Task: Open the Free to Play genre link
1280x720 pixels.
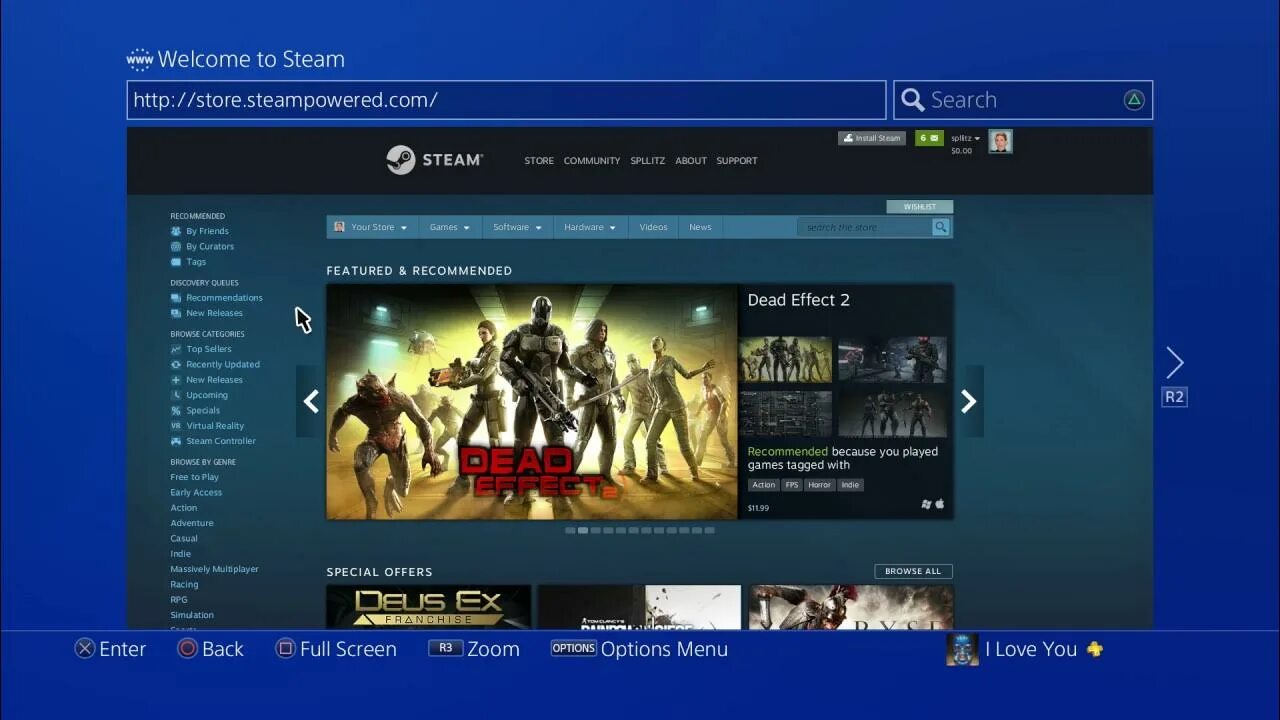Action: [x=195, y=477]
